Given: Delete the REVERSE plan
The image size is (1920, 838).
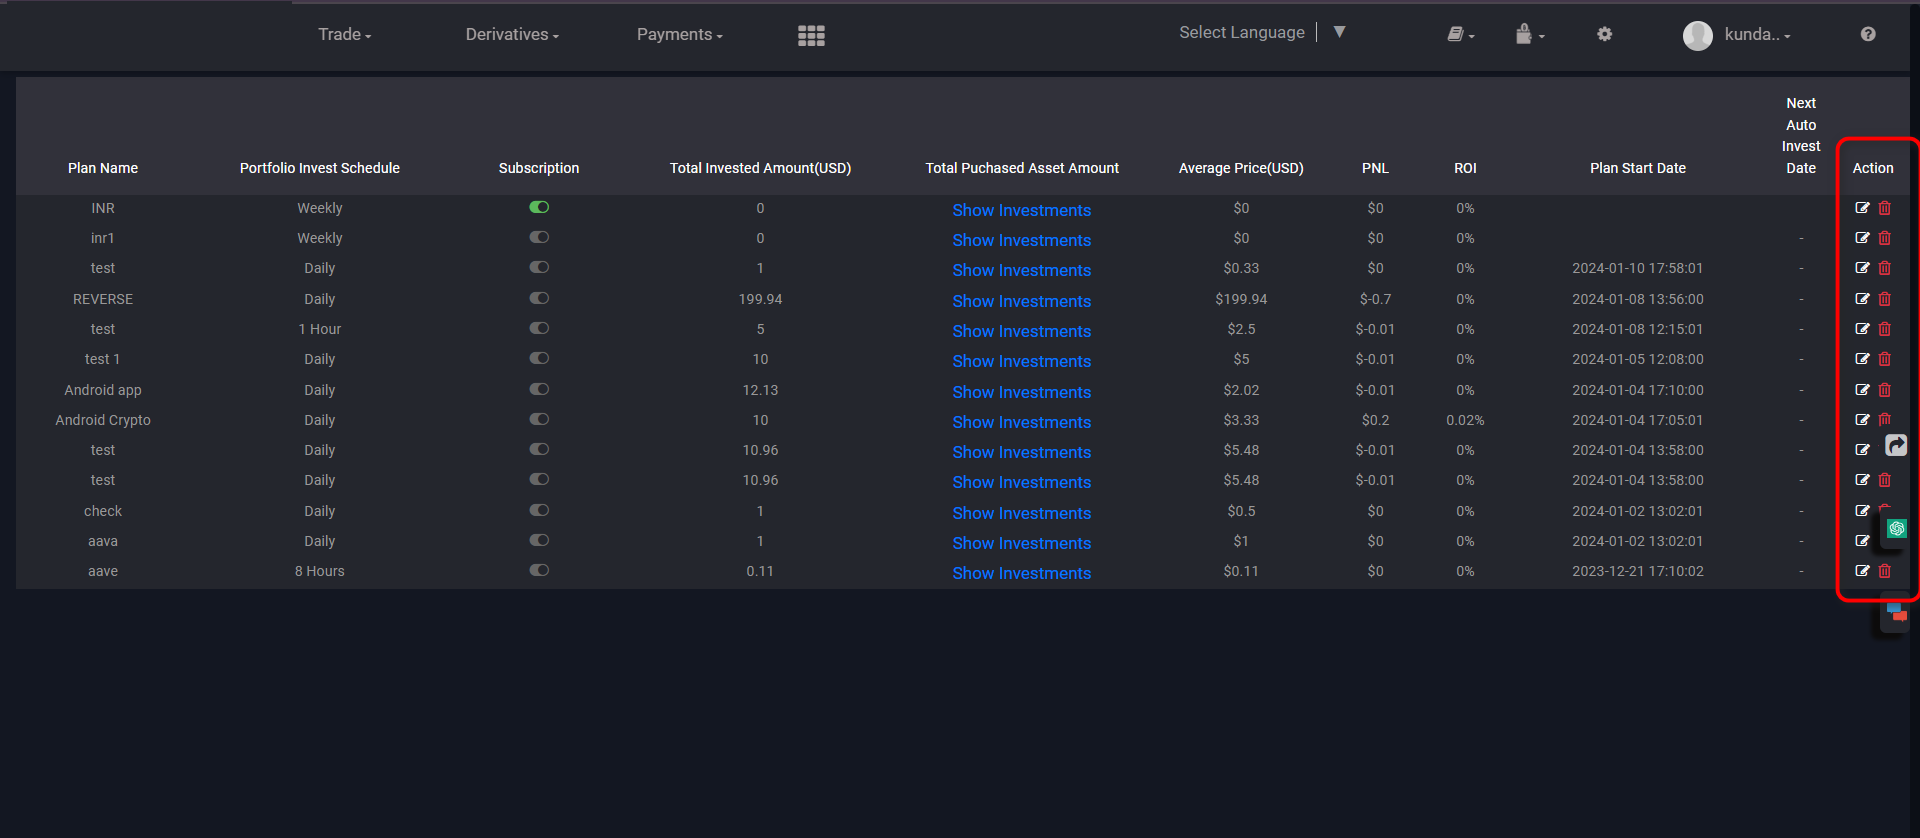Looking at the screenshot, I should pyautogui.click(x=1885, y=299).
